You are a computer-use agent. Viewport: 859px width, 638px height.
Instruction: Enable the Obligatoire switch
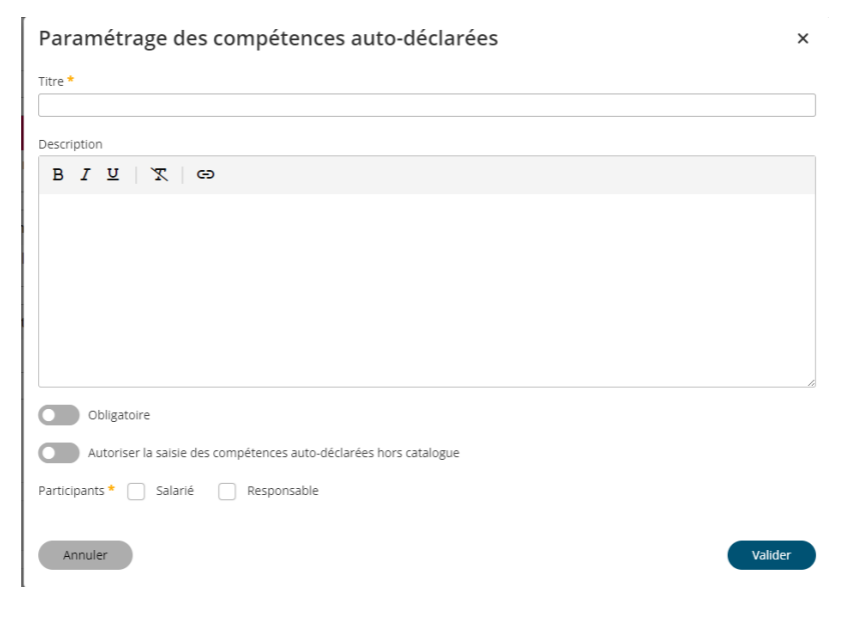[58, 415]
